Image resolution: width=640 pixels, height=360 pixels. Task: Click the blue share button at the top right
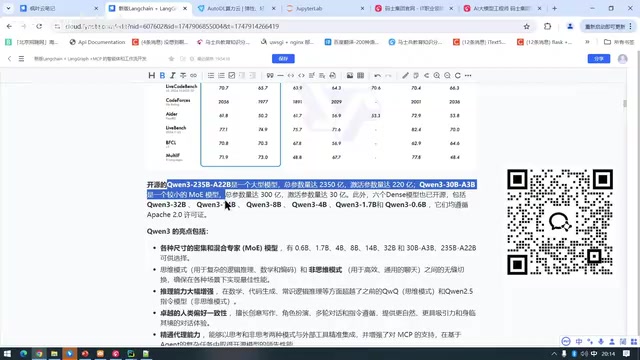point(599,59)
